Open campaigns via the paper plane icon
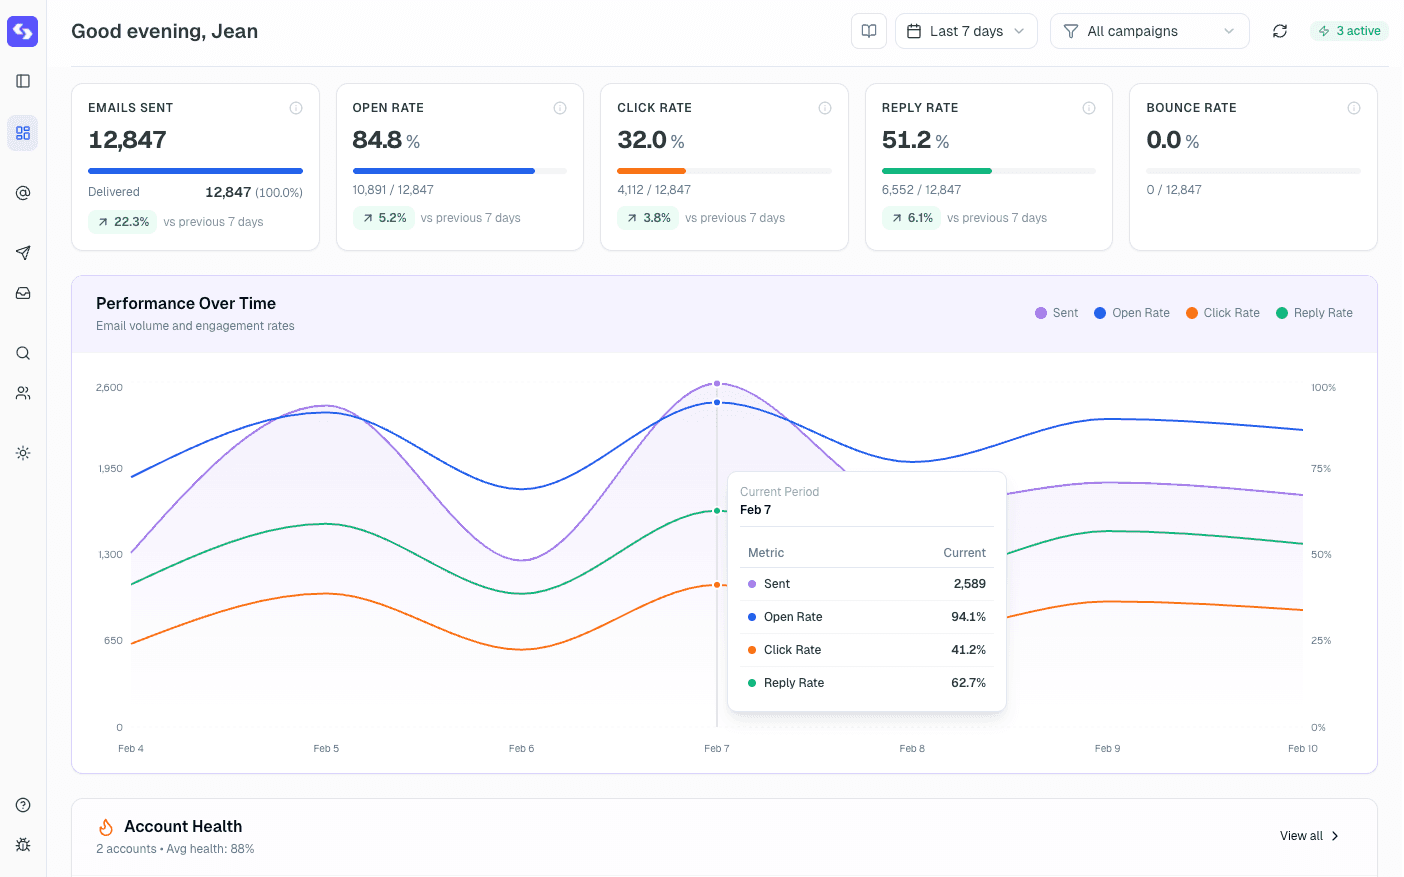 click(22, 252)
